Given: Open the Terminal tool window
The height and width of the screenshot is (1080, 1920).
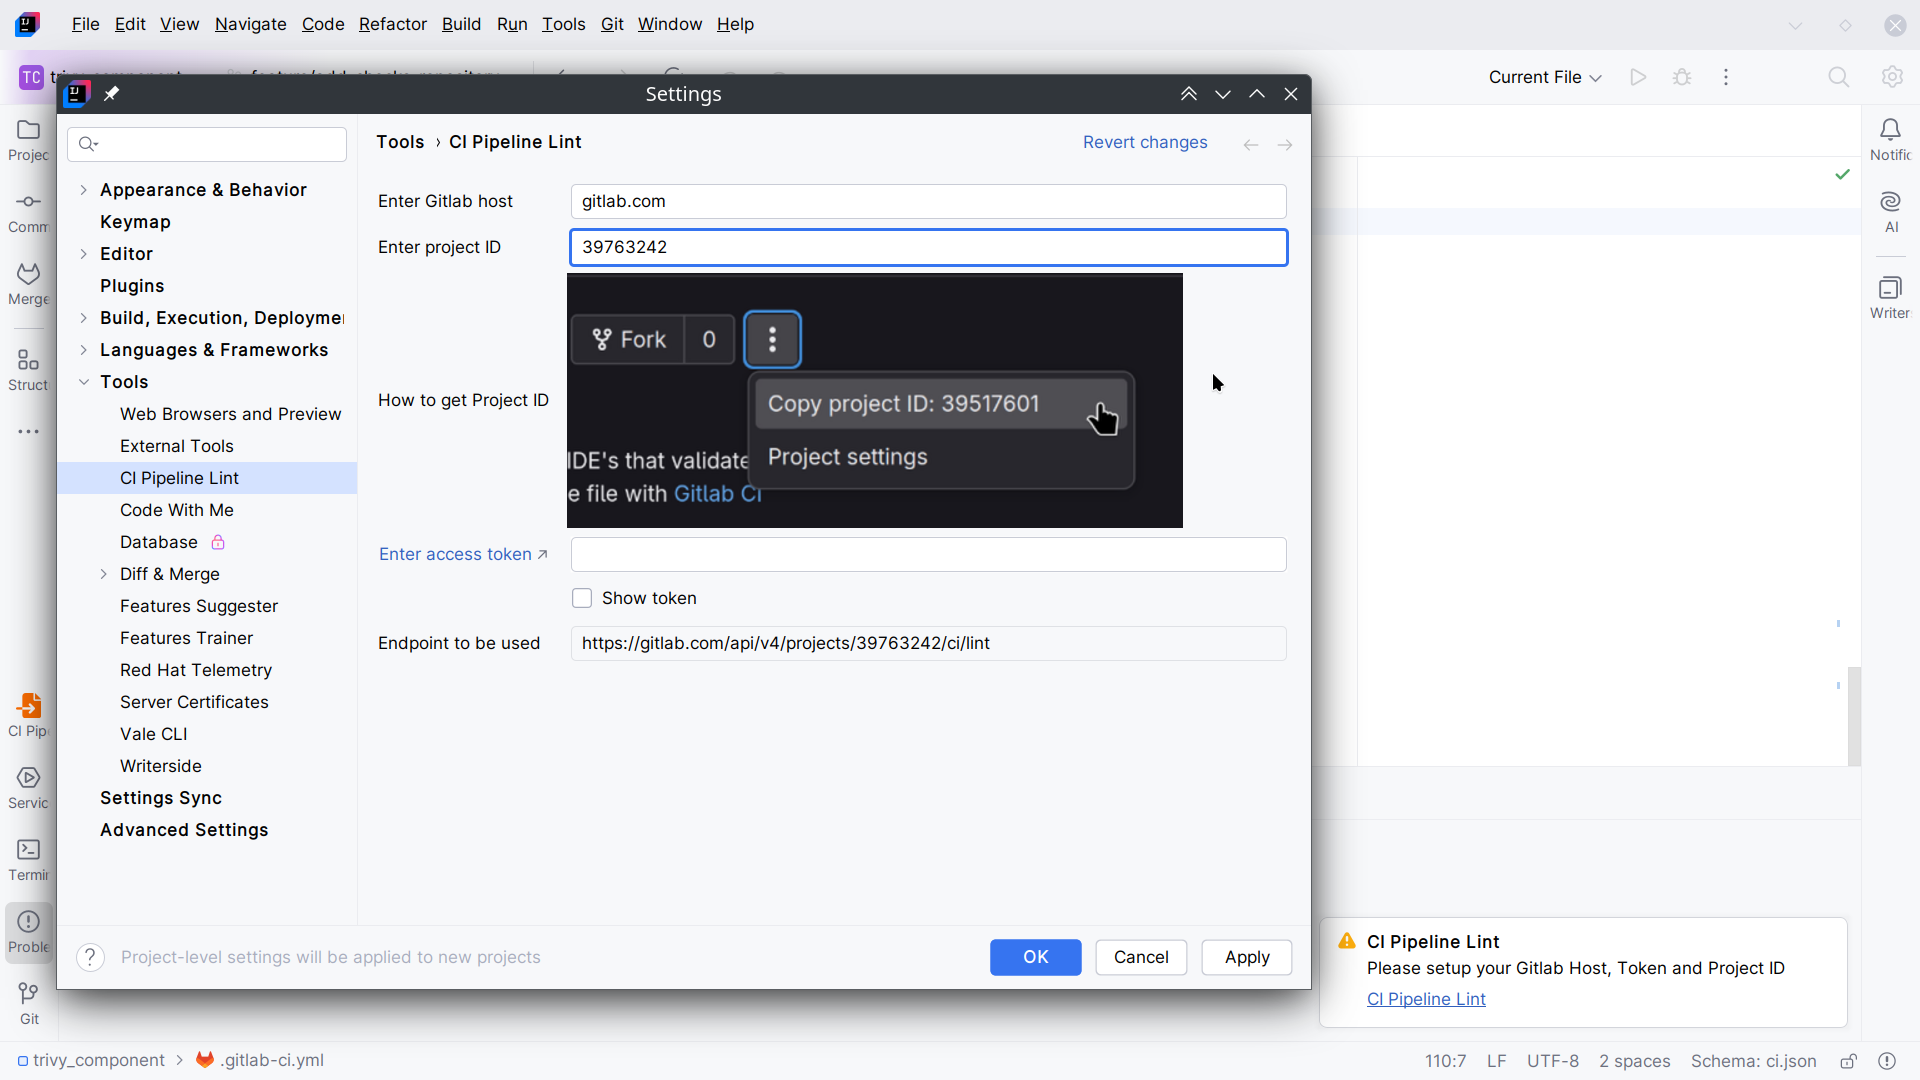Looking at the screenshot, I should pos(28,860).
